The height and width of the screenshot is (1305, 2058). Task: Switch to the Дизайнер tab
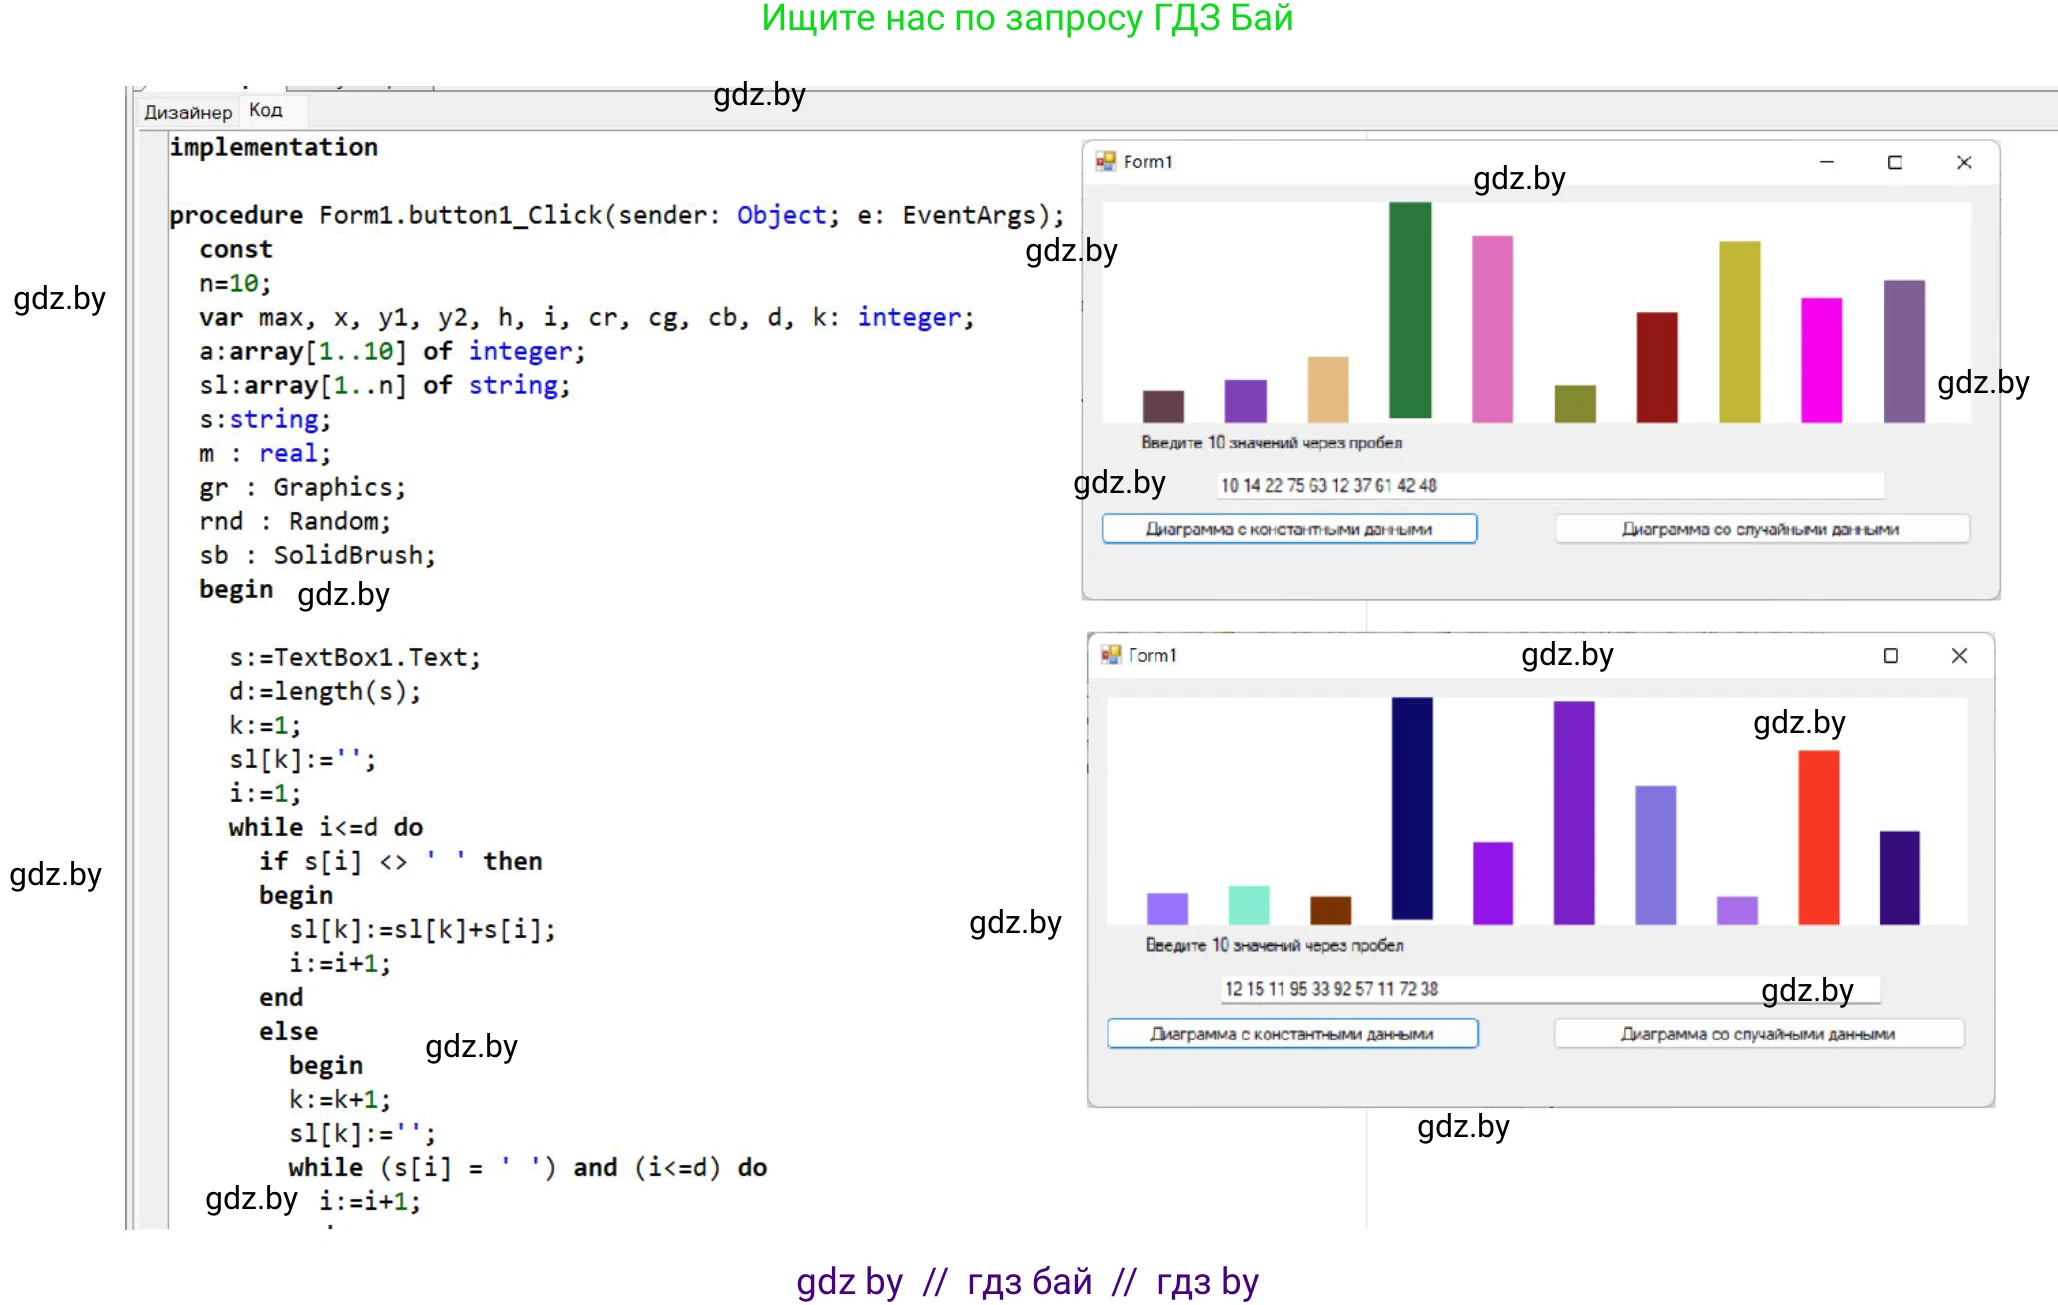[x=187, y=112]
